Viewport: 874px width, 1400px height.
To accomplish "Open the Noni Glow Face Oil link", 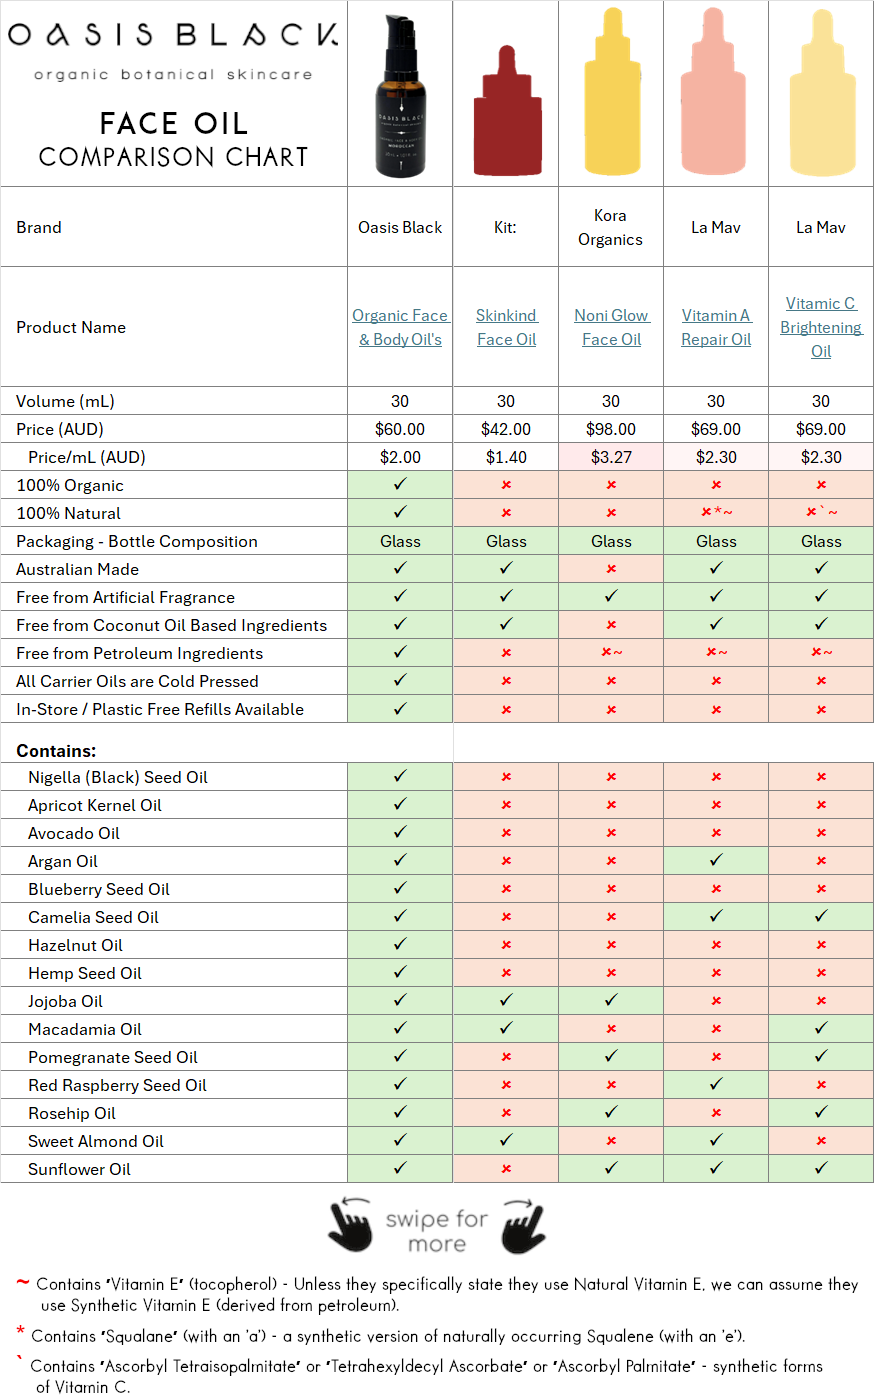I will [x=611, y=327].
